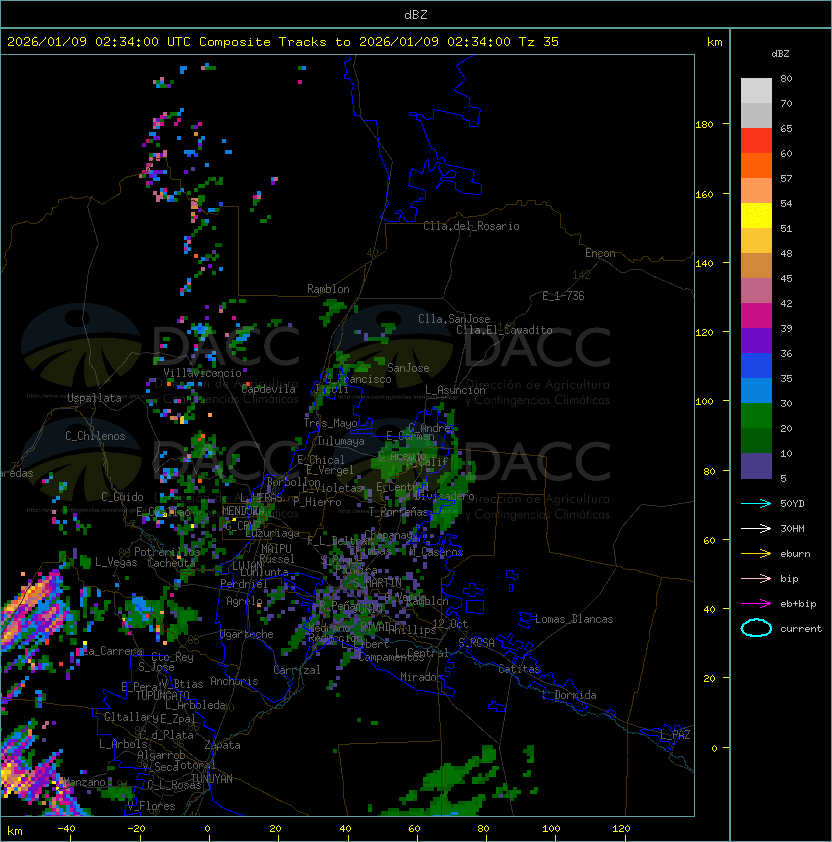The width and height of the screenshot is (832, 842).
Task: Click the cyan ellipse 'current' symbol
Action: (756, 628)
